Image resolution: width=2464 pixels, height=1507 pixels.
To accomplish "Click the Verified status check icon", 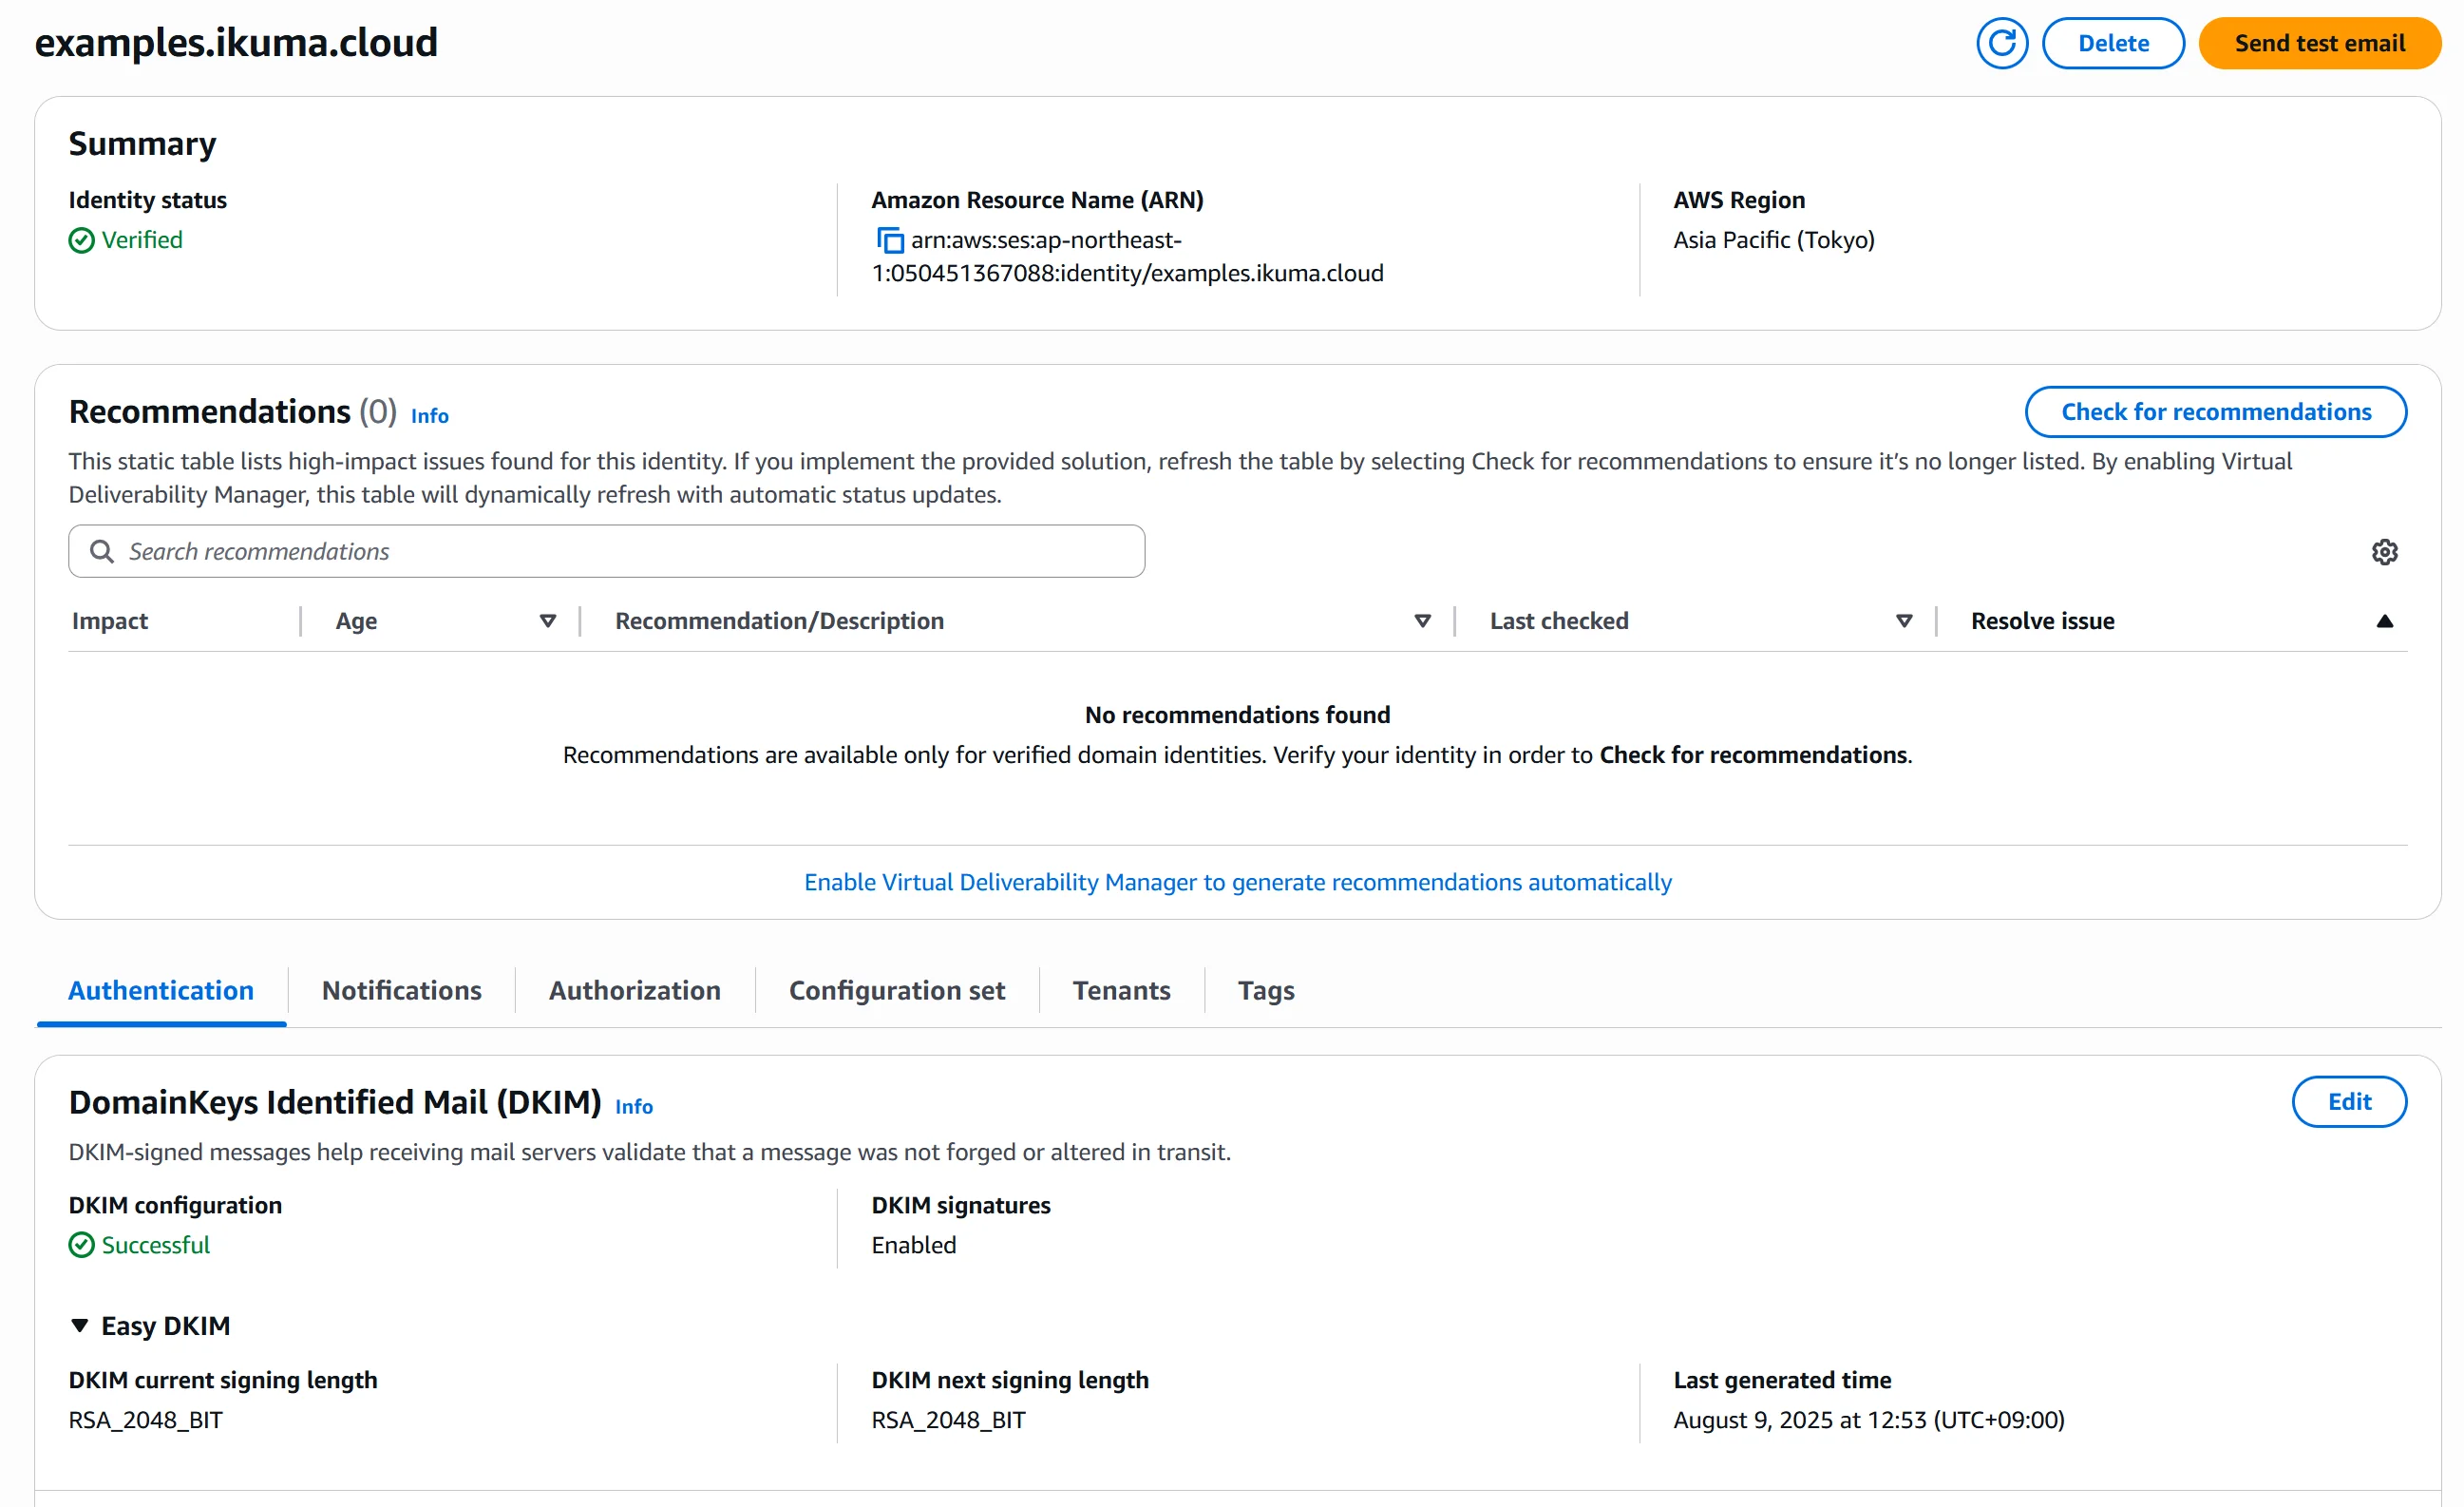I will pyautogui.click(x=82, y=240).
